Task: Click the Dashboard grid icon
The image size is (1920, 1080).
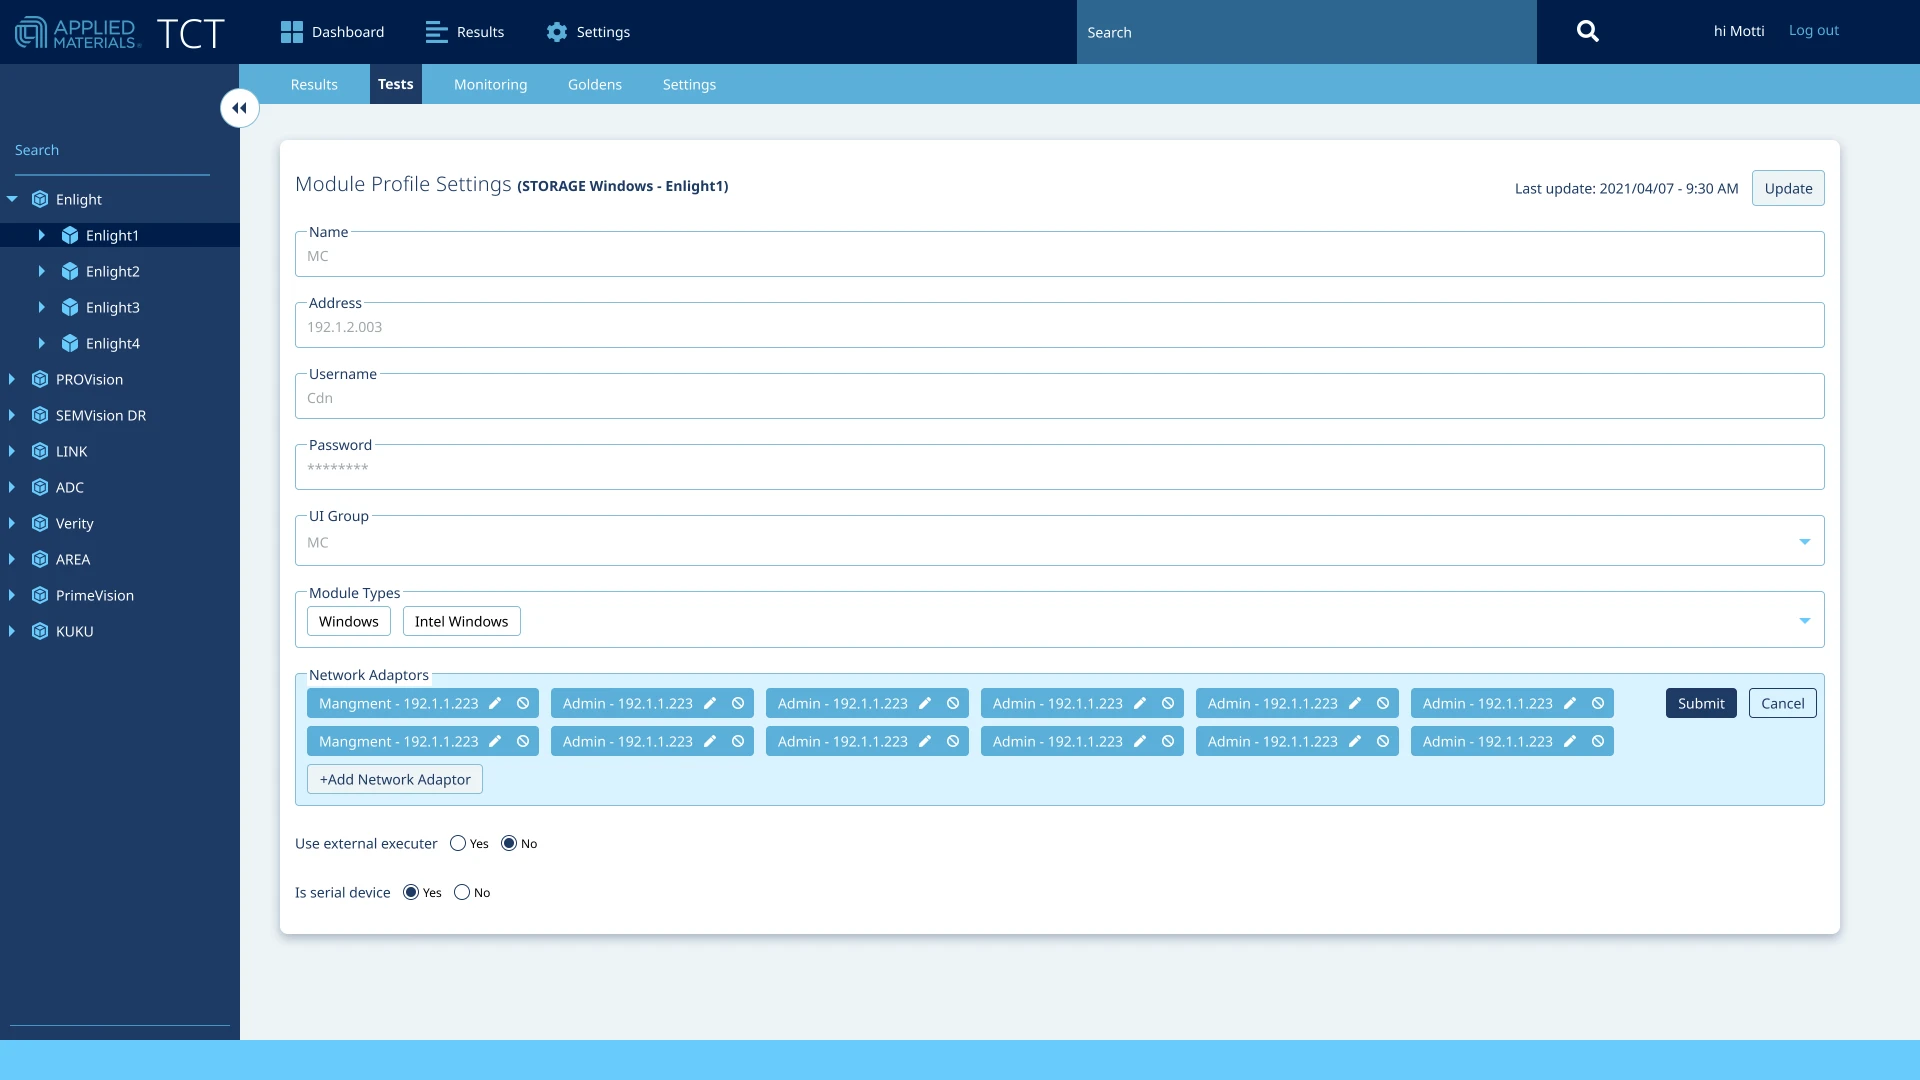Action: (x=291, y=32)
